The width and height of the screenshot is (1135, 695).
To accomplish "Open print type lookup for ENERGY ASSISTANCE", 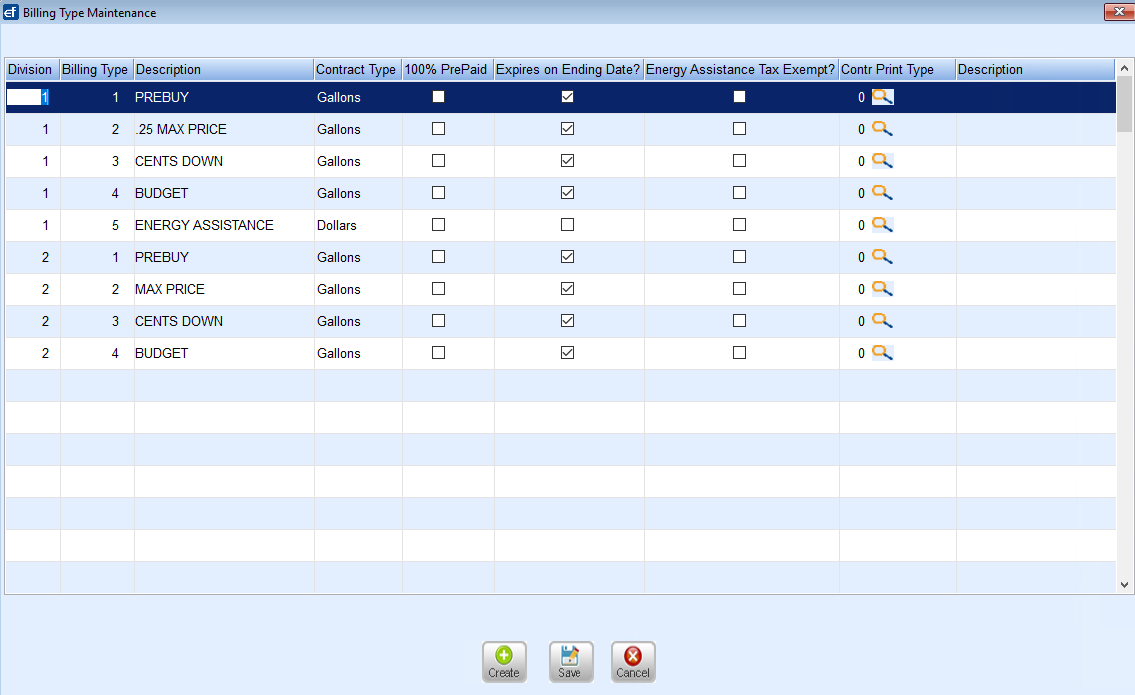I will coord(882,224).
